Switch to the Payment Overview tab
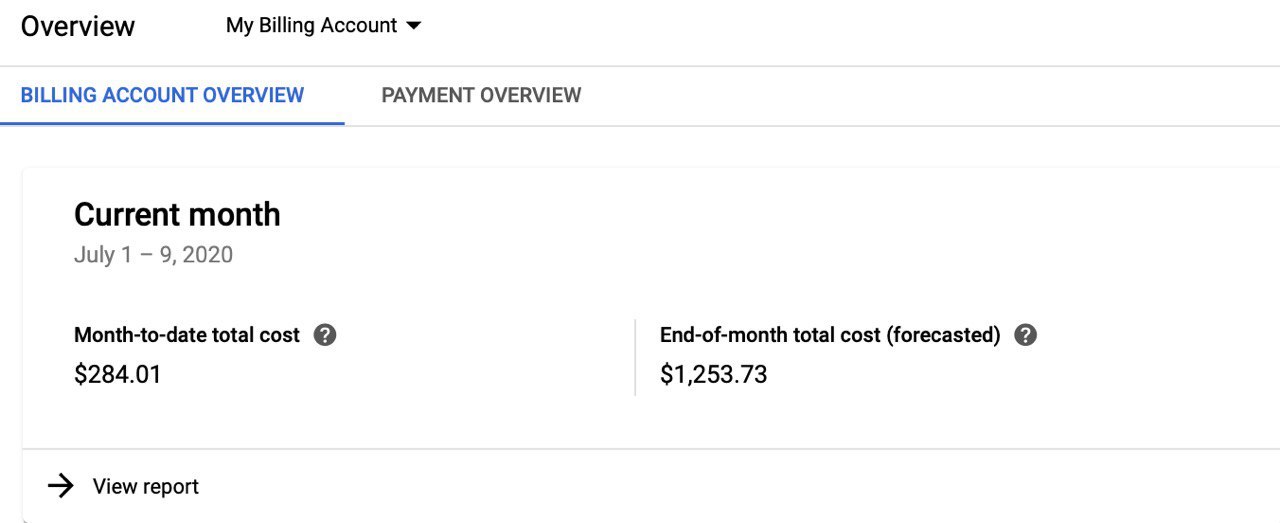This screenshot has width=1280, height=523. tap(481, 95)
